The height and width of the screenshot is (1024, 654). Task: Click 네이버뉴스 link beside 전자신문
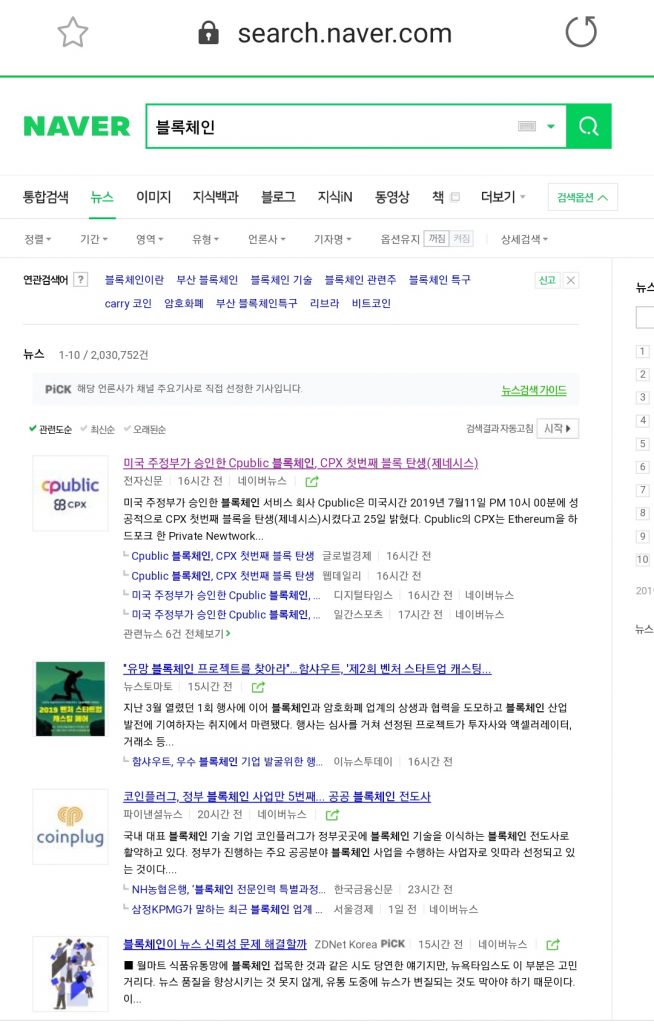click(262, 481)
